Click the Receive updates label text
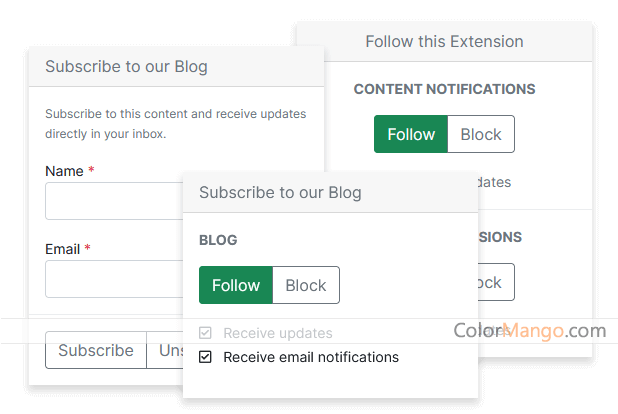 pyautogui.click(x=277, y=333)
